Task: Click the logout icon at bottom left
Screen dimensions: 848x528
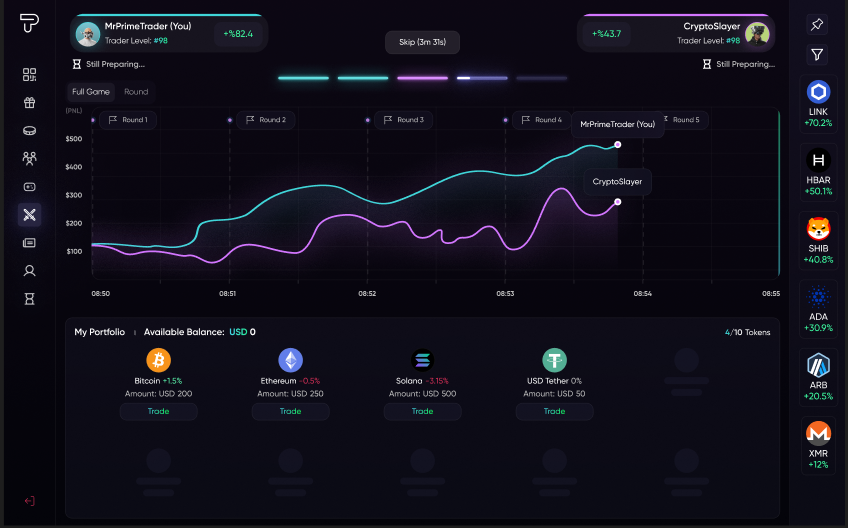Action: 30,500
